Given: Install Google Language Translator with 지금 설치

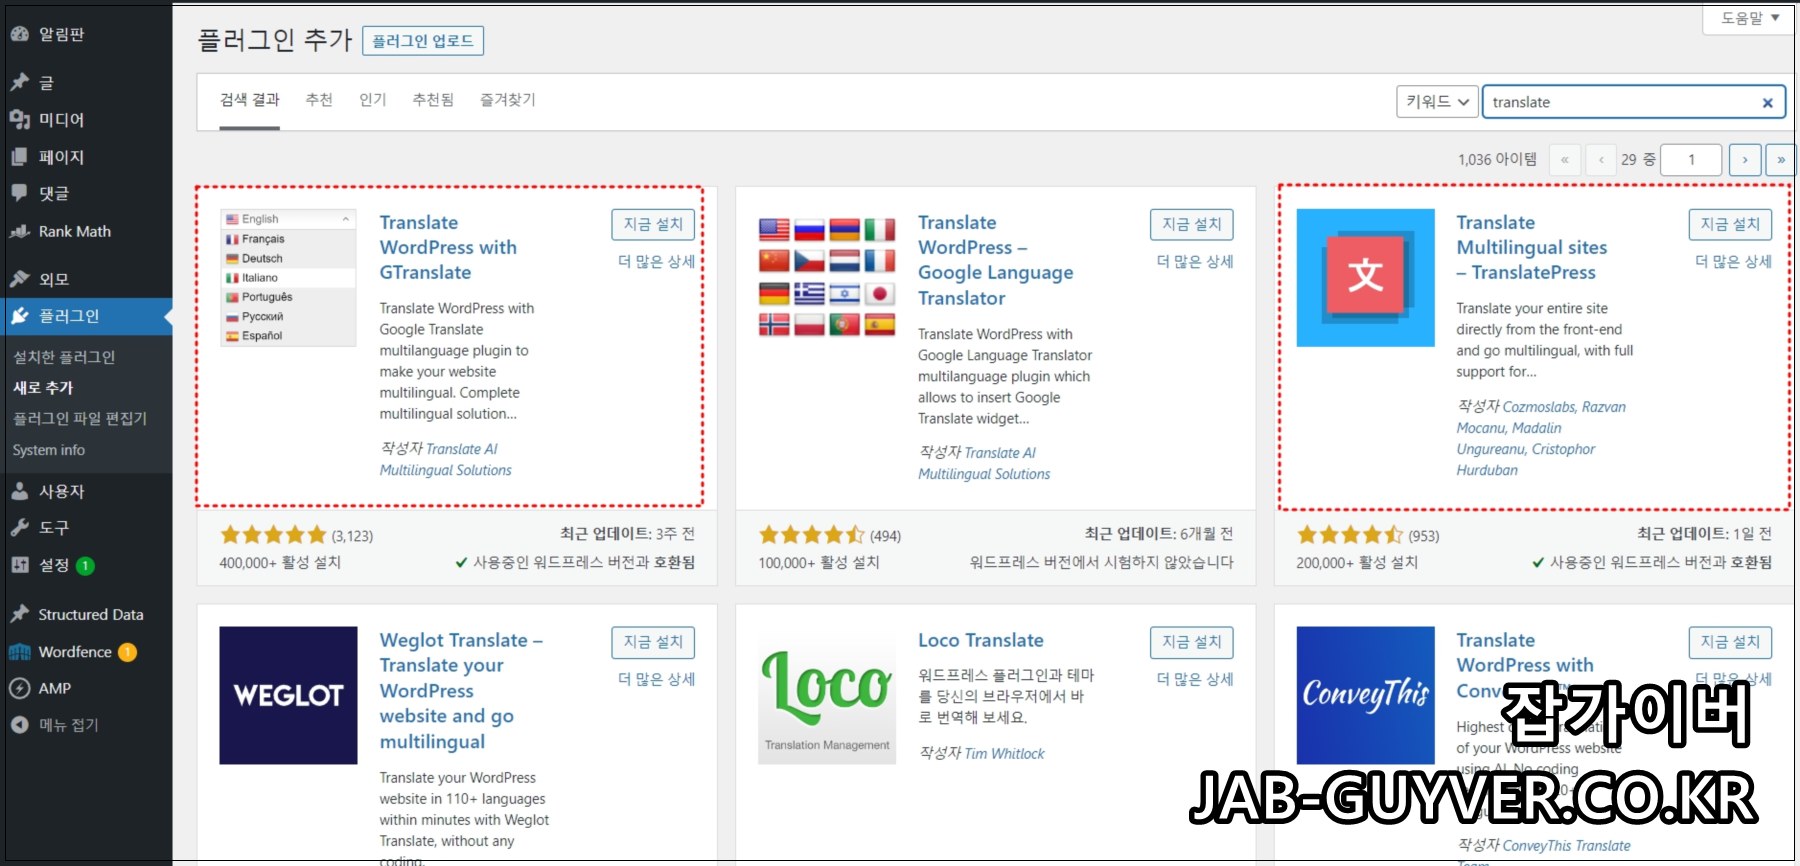Looking at the screenshot, I should 1191,224.
